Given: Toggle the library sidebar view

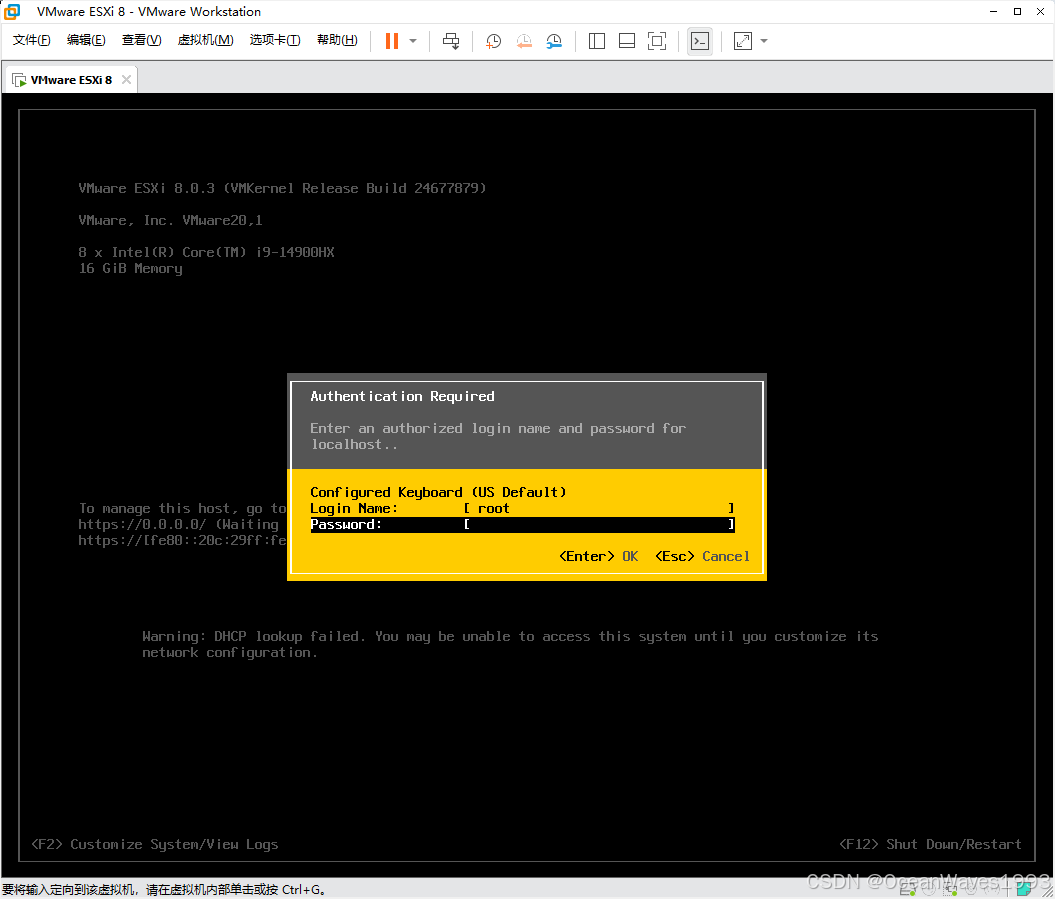Looking at the screenshot, I should pos(597,41).
